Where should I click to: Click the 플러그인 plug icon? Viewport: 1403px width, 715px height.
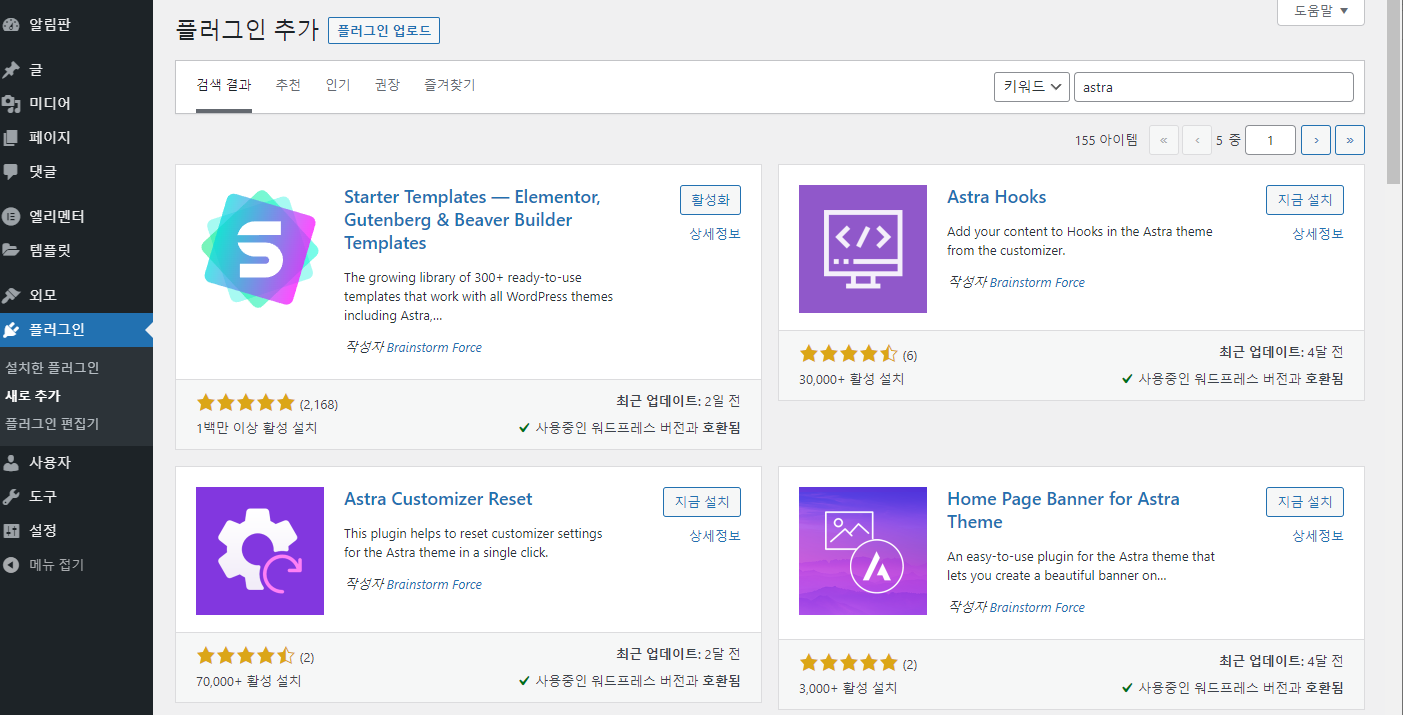[x=11, y=330]
